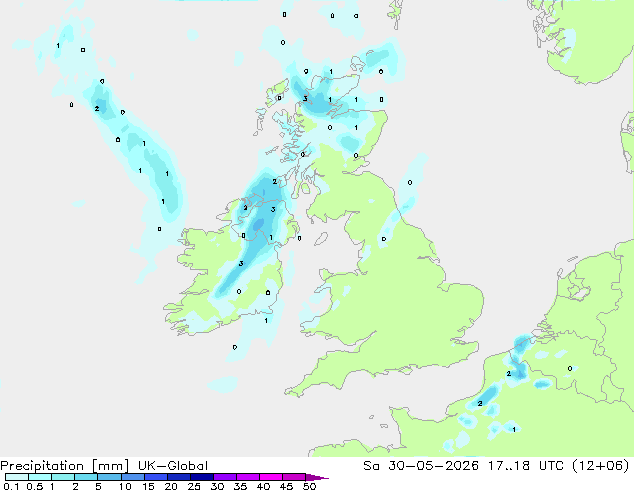Click the legend label '0.1'
Screen dimensions: 634x490
11,486
